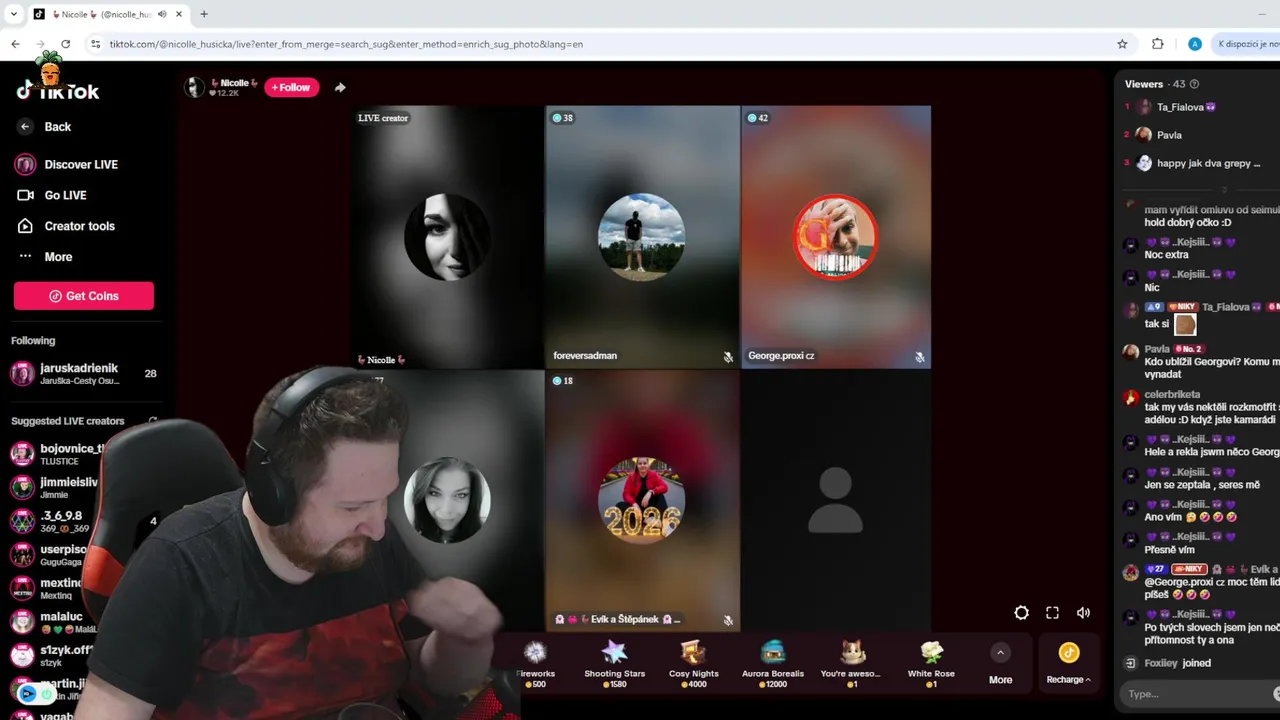Open Creator tools in the sidebar

point(66,226)
